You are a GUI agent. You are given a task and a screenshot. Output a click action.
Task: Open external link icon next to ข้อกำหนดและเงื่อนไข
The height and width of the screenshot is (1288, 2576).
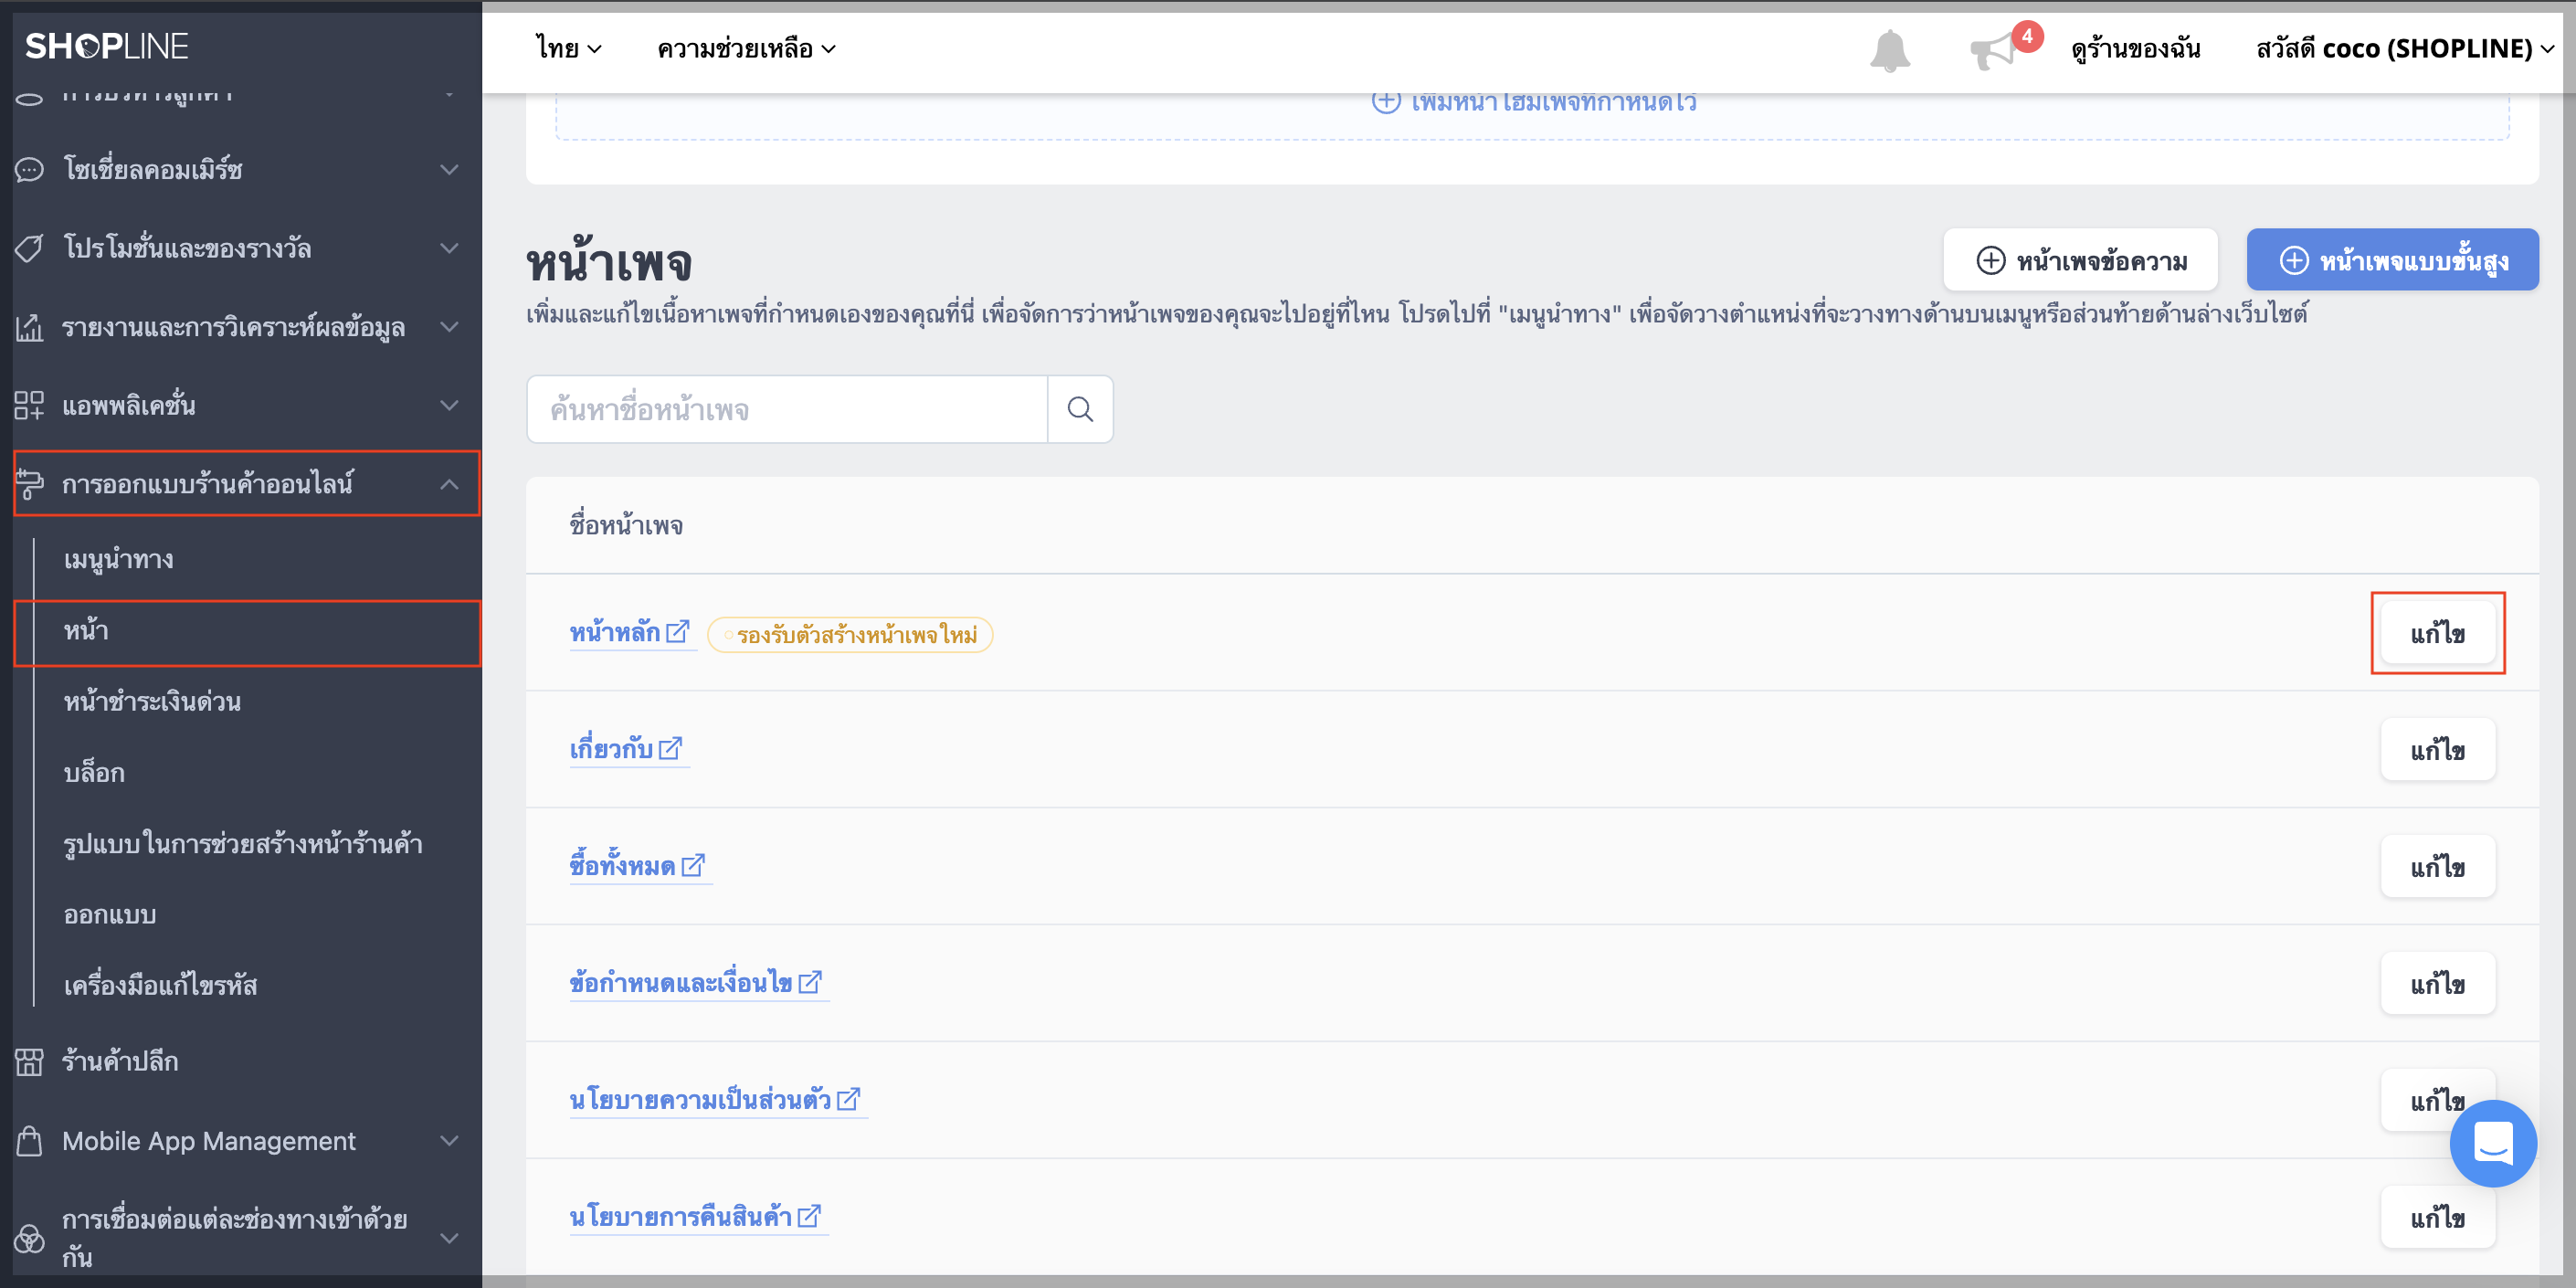coord(811,982)
